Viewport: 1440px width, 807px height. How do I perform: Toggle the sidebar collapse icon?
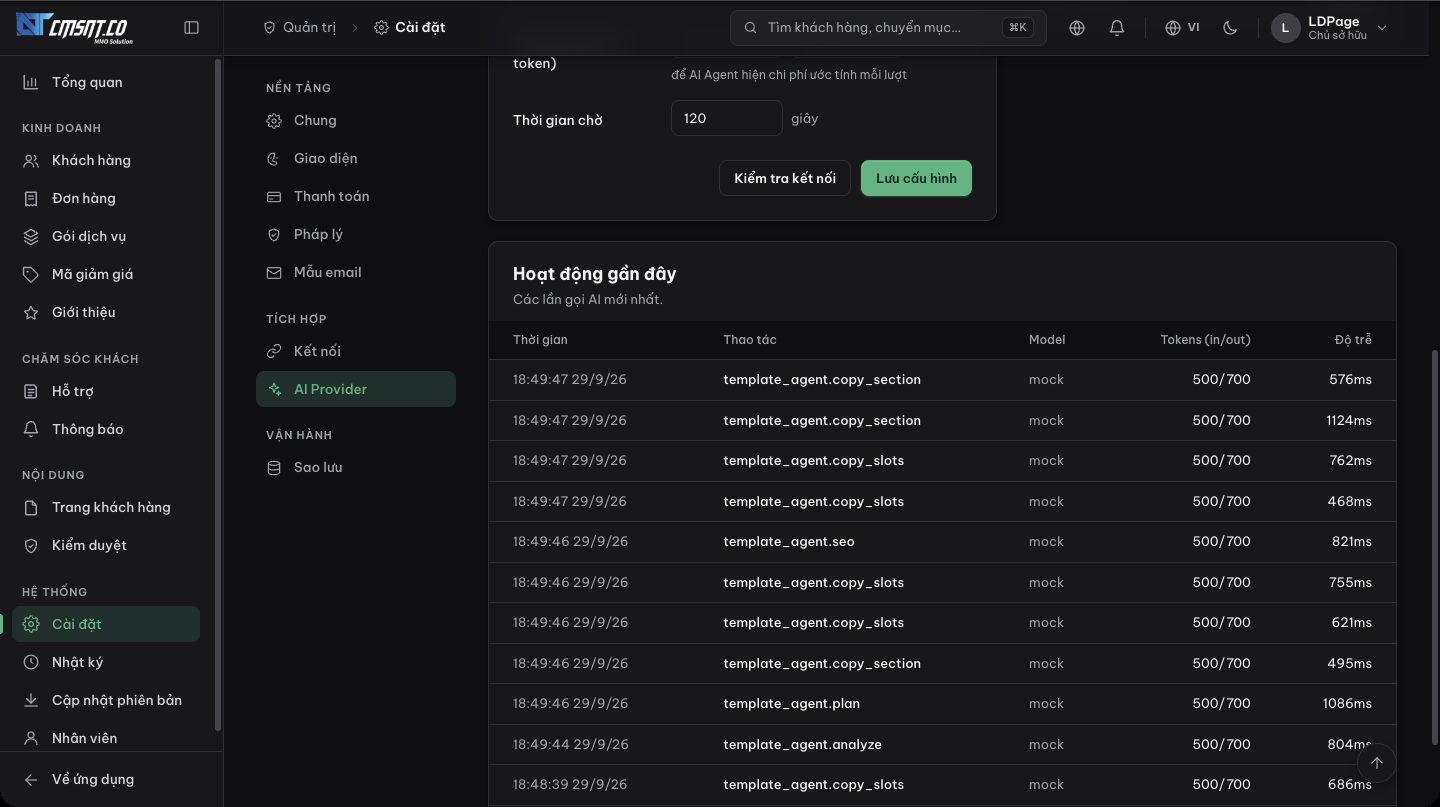tap(192, 28)
